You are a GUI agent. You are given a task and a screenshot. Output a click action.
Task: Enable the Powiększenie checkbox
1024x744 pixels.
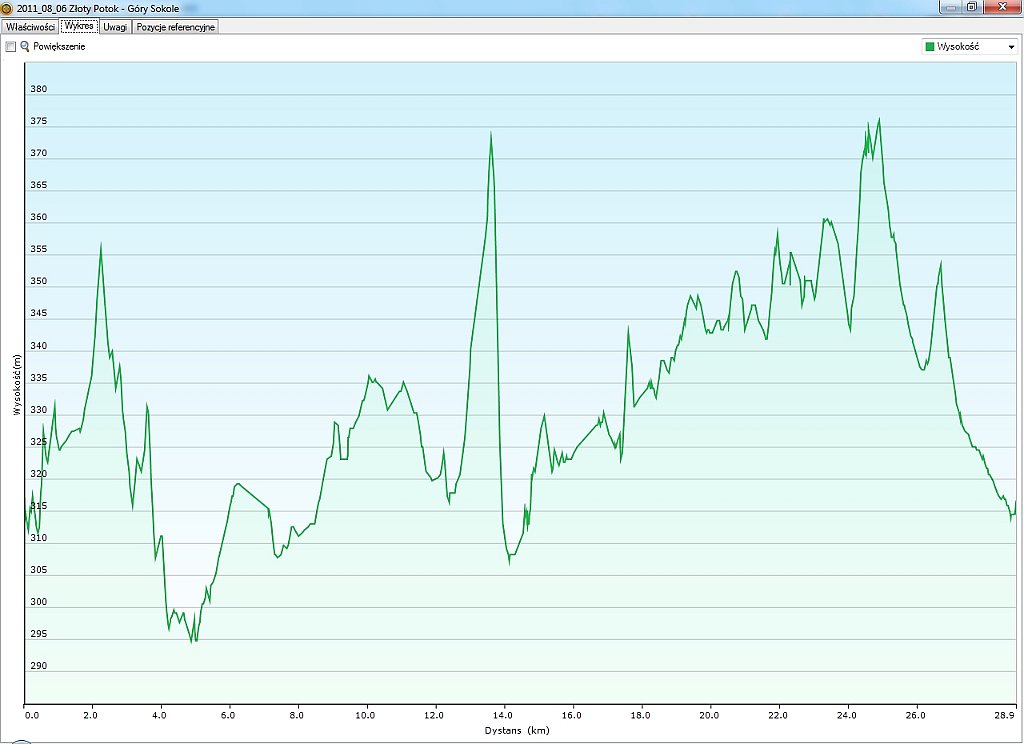(x=11, y=47)
